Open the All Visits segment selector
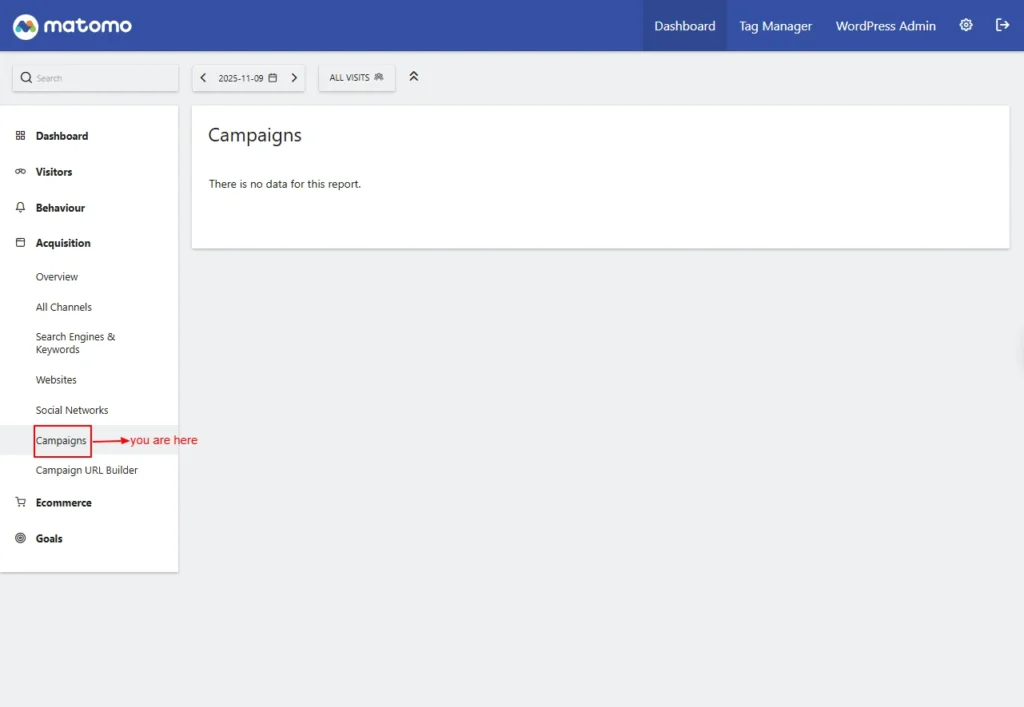1024x707 pixels. (356, 78)
